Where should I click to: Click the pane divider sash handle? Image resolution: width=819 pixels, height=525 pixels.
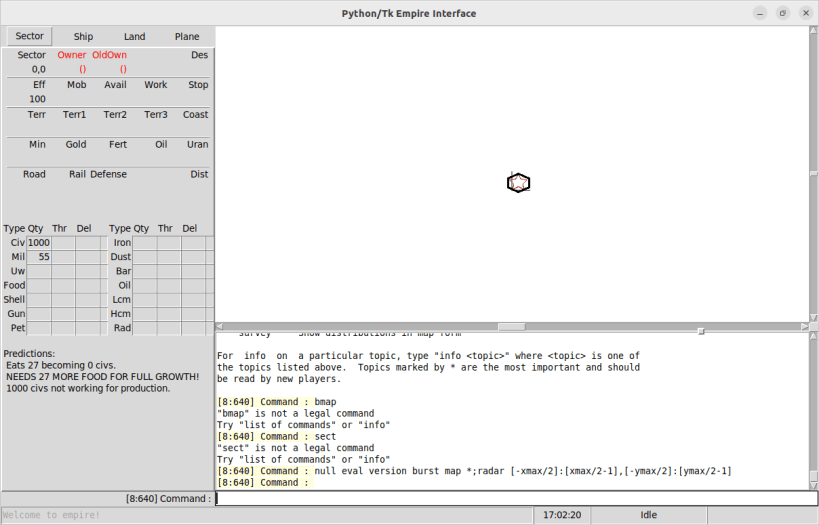click(701, 331)
